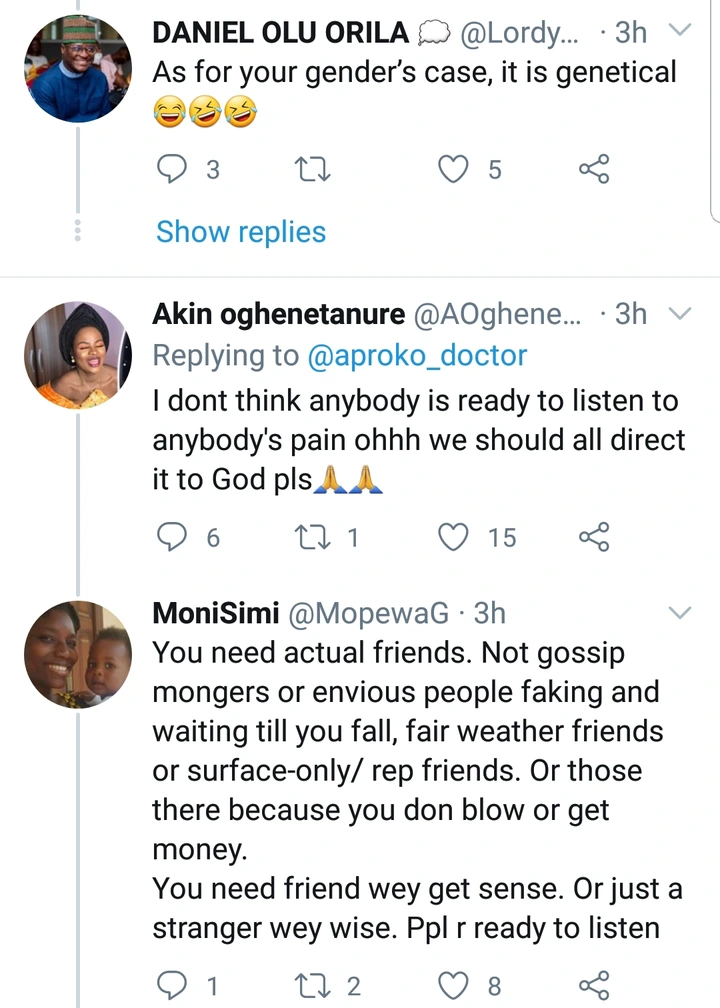
Task: Reply to MoniSimi's tweet
Action: point(174,986)
